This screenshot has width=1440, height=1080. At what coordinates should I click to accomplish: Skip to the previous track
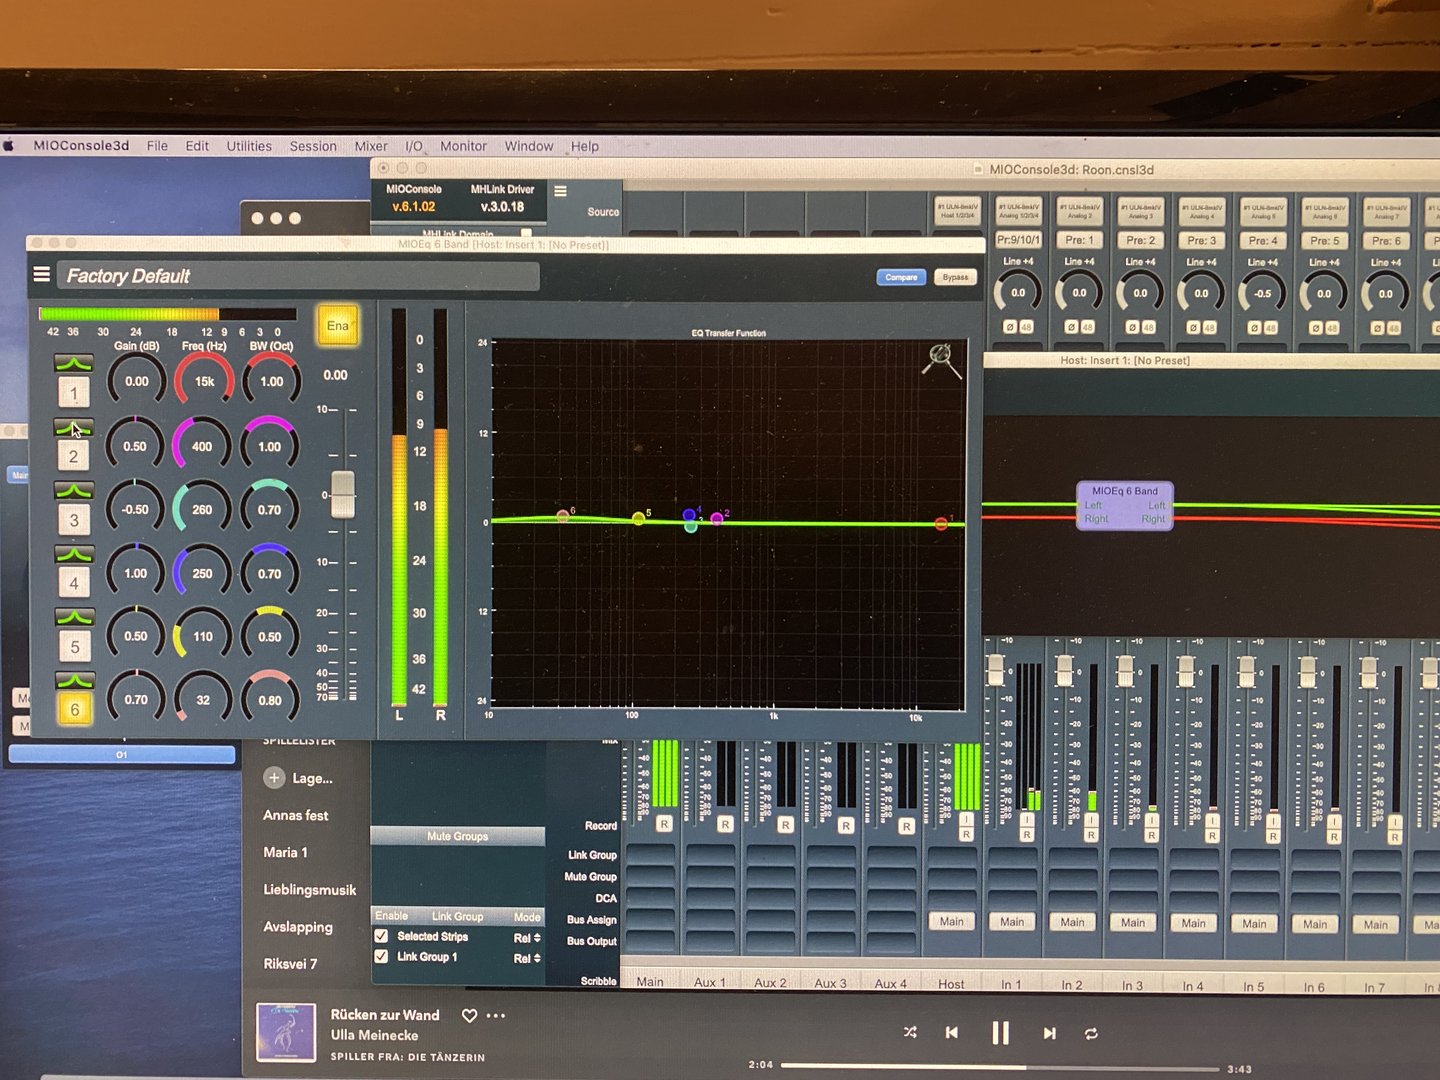pos(952,1032)
